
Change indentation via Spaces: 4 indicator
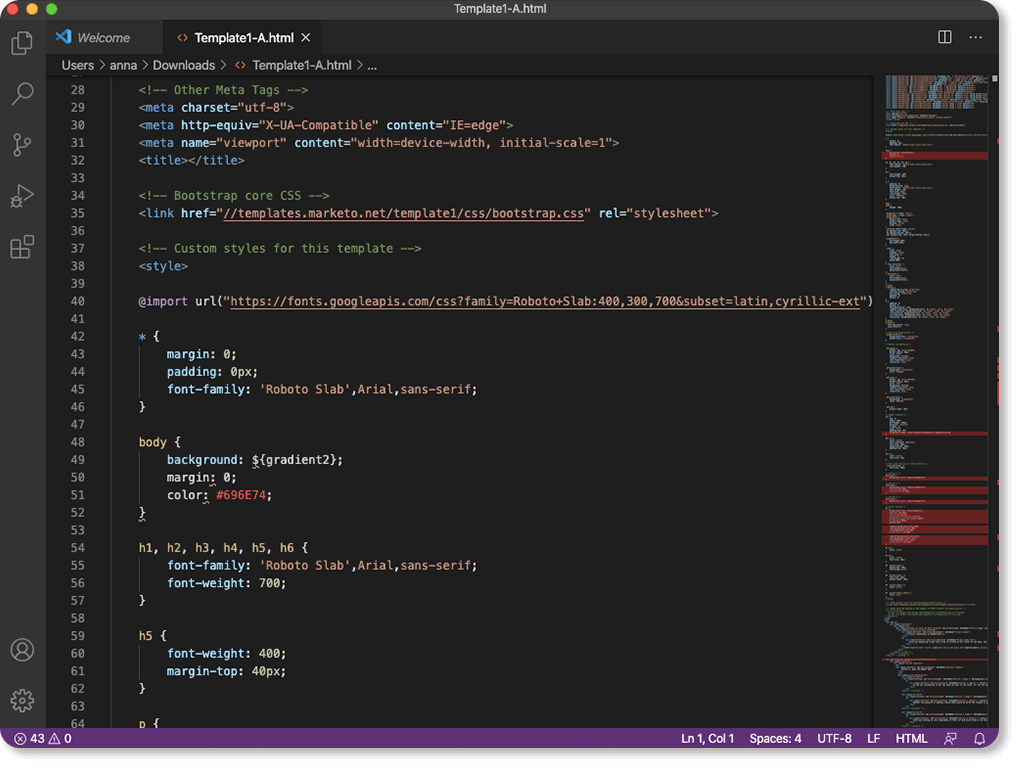pos(775,738)
